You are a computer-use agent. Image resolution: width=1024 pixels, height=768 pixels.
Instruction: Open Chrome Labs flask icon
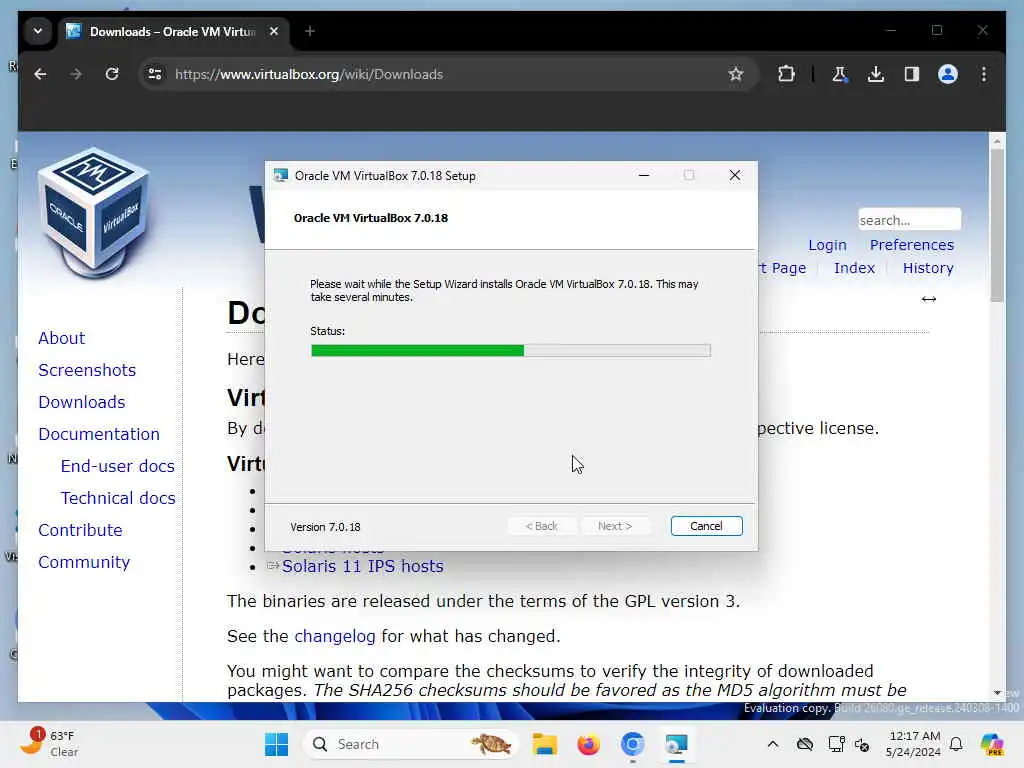tap(839, 74)
